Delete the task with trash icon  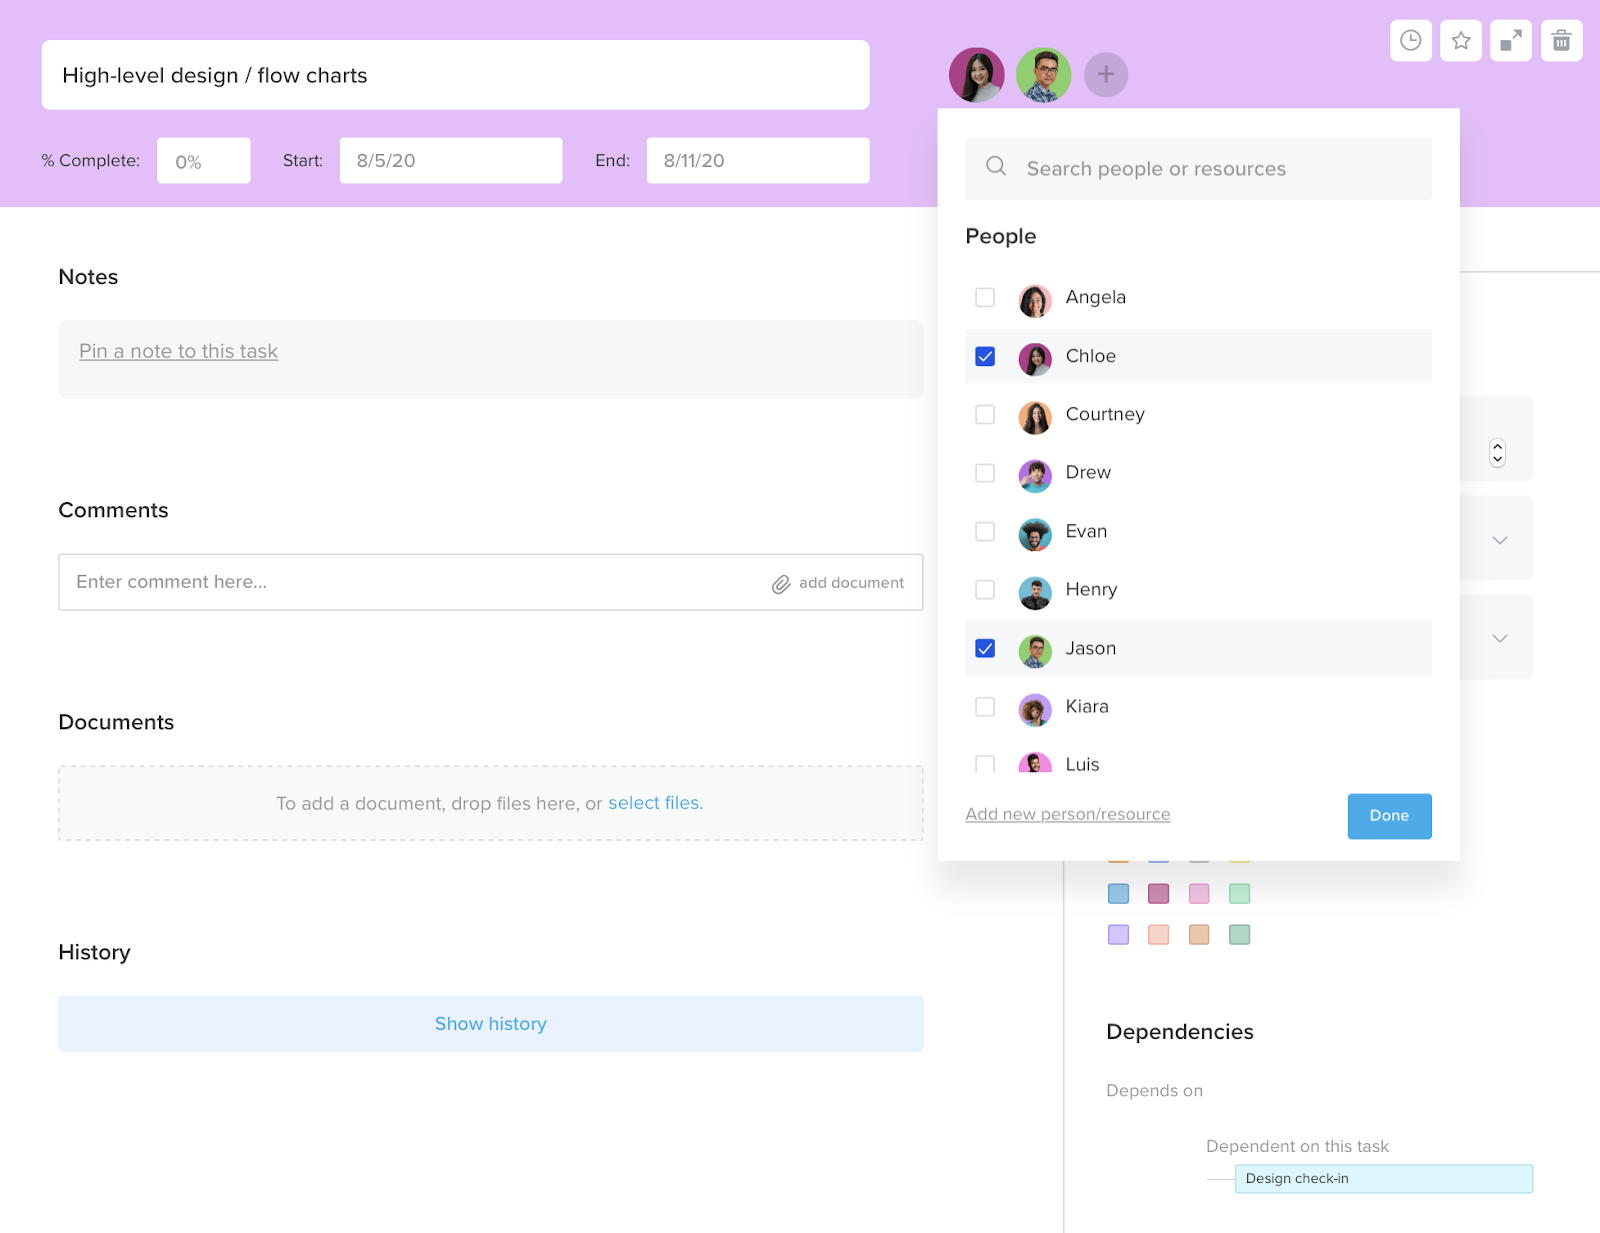tap(1561, 41)
